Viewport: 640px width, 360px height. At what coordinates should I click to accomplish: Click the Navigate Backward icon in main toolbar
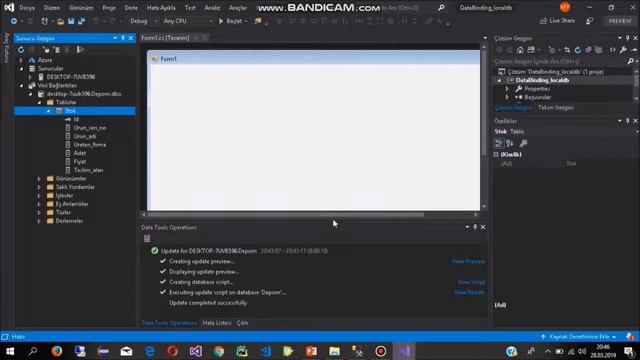[14, 21]
